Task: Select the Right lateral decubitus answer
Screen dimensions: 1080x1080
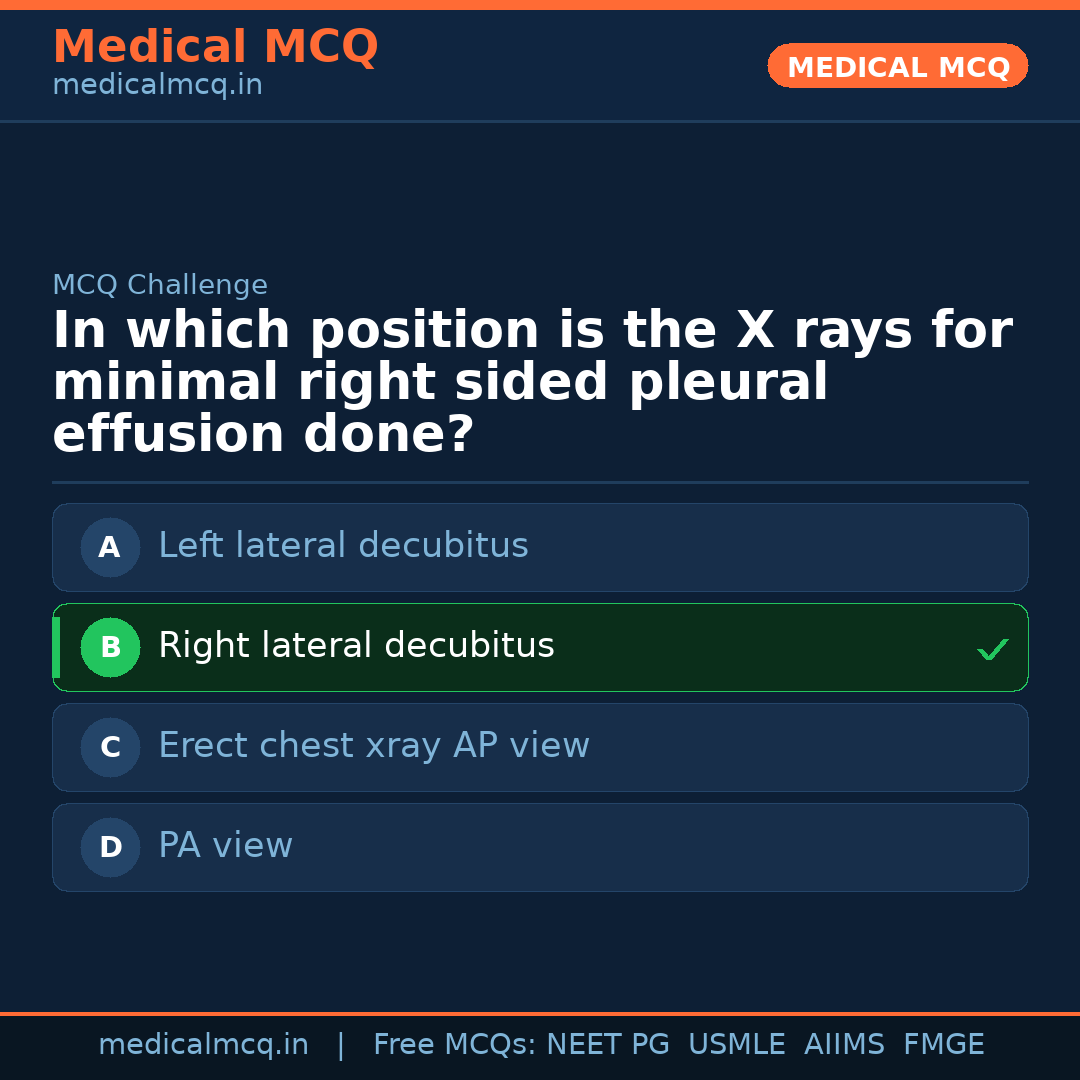Action: coord(356,646)
